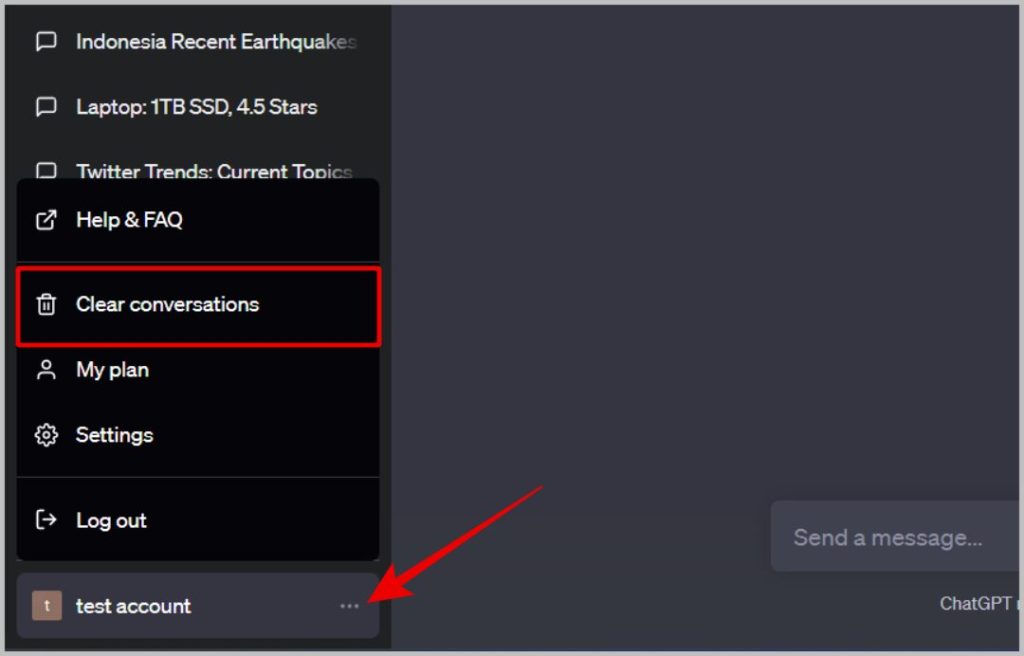Open the Laptop: 1TB SSD, 4.5 Stars chat
The image size is (1024, 656).
coord(196,107)
